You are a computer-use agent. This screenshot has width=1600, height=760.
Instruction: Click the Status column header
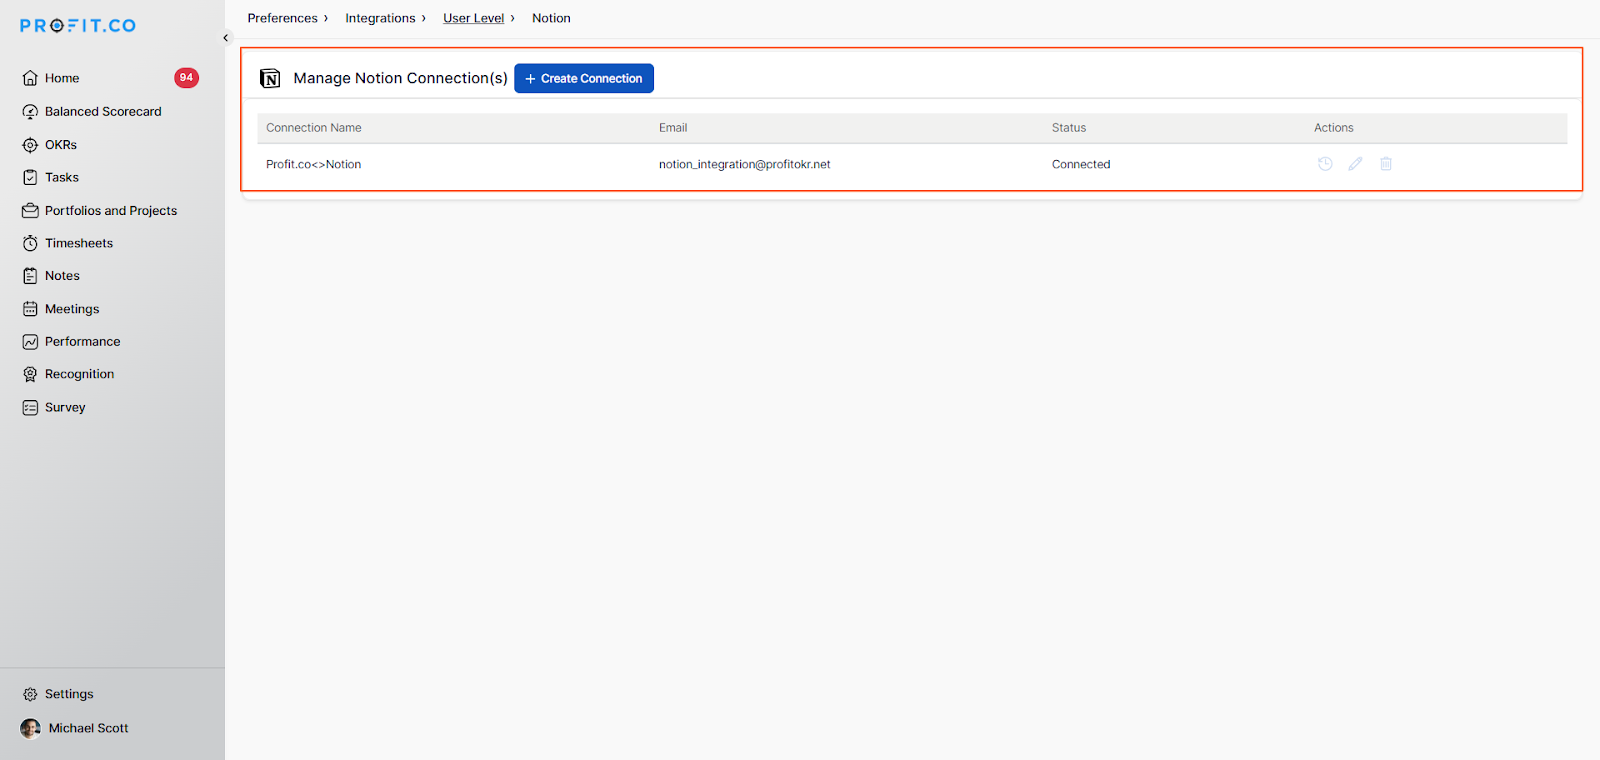point(1069,128)
